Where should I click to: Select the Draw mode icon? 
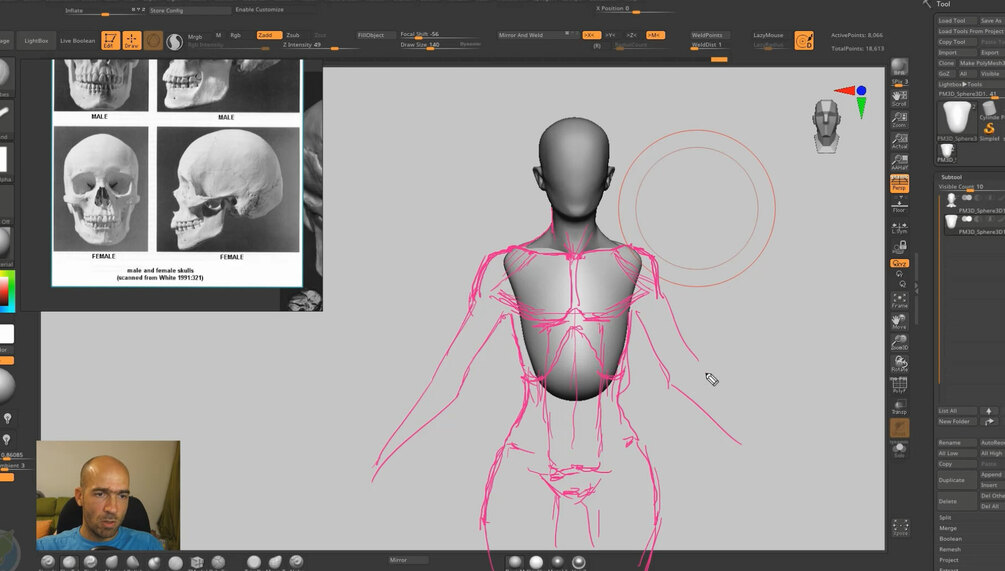pyautogui.click(x=131, y=40)
